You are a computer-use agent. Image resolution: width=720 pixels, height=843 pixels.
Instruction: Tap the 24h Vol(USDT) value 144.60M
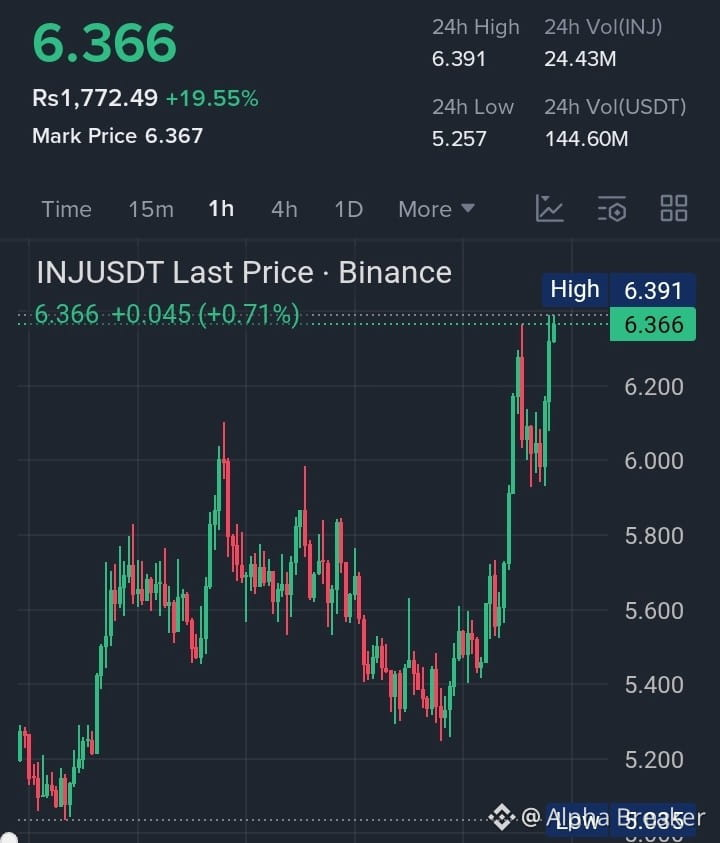coord(587,139)
